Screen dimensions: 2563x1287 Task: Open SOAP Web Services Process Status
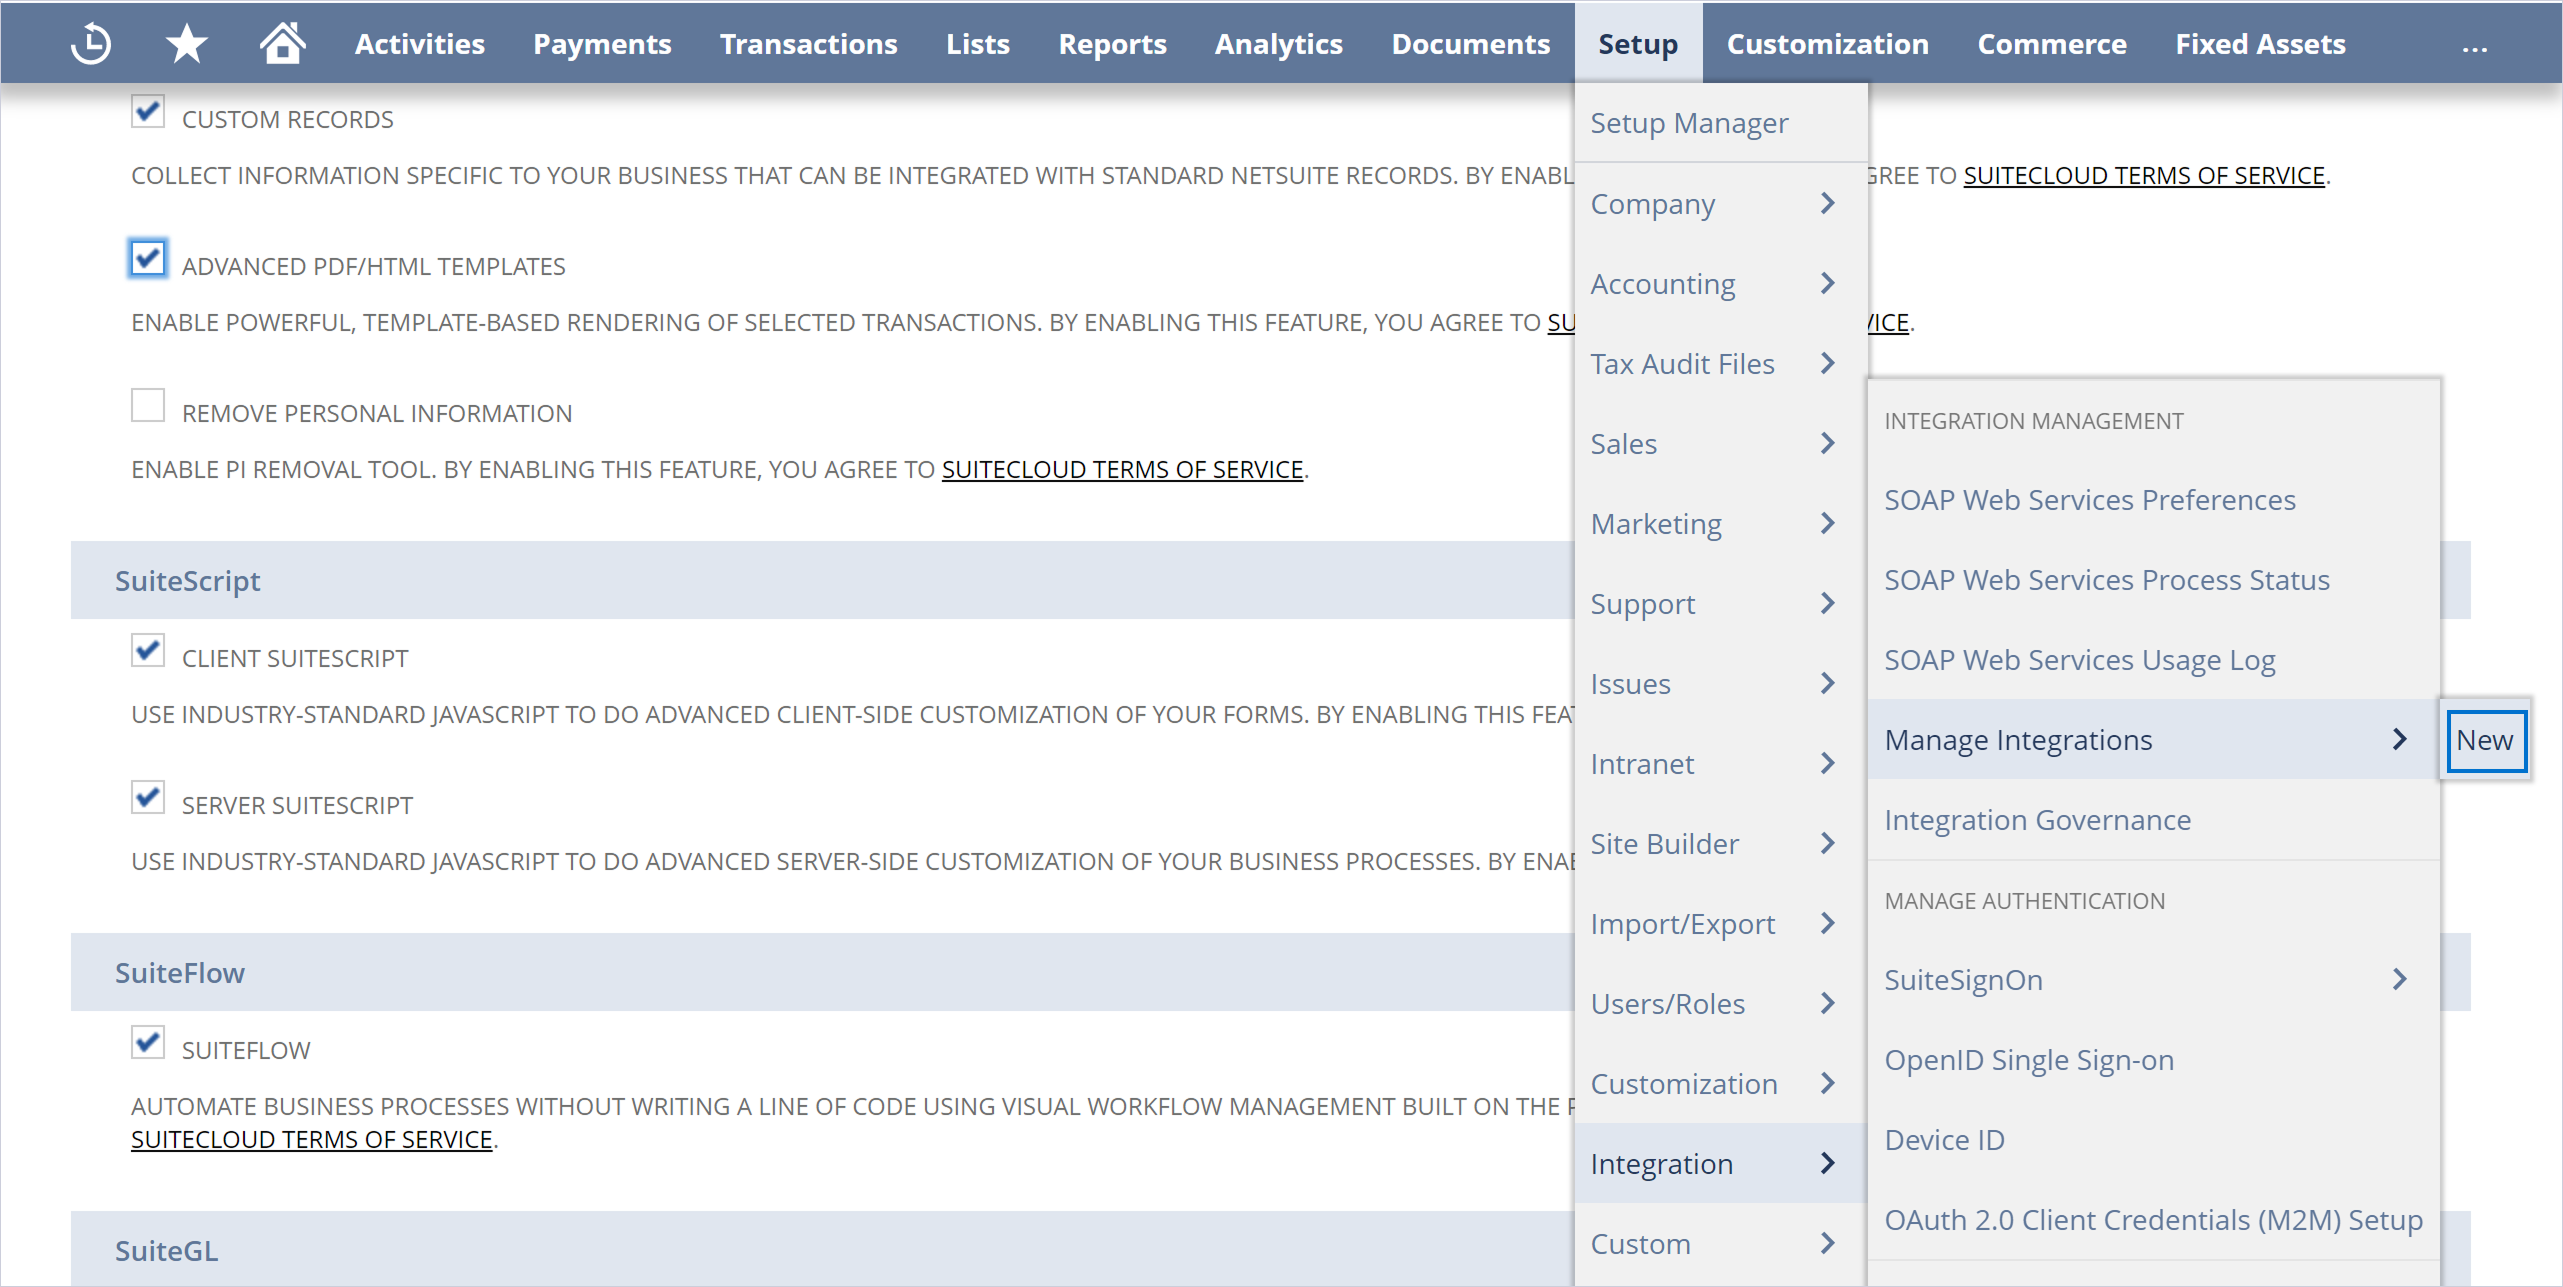2153,579
